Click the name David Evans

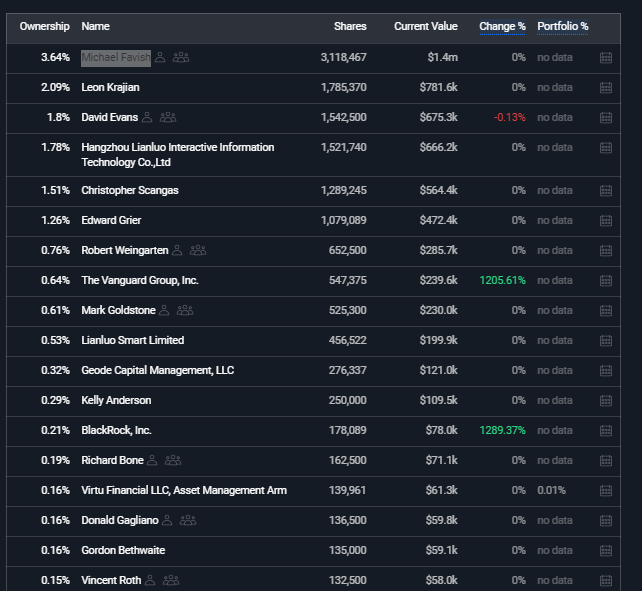coord(109,118)
